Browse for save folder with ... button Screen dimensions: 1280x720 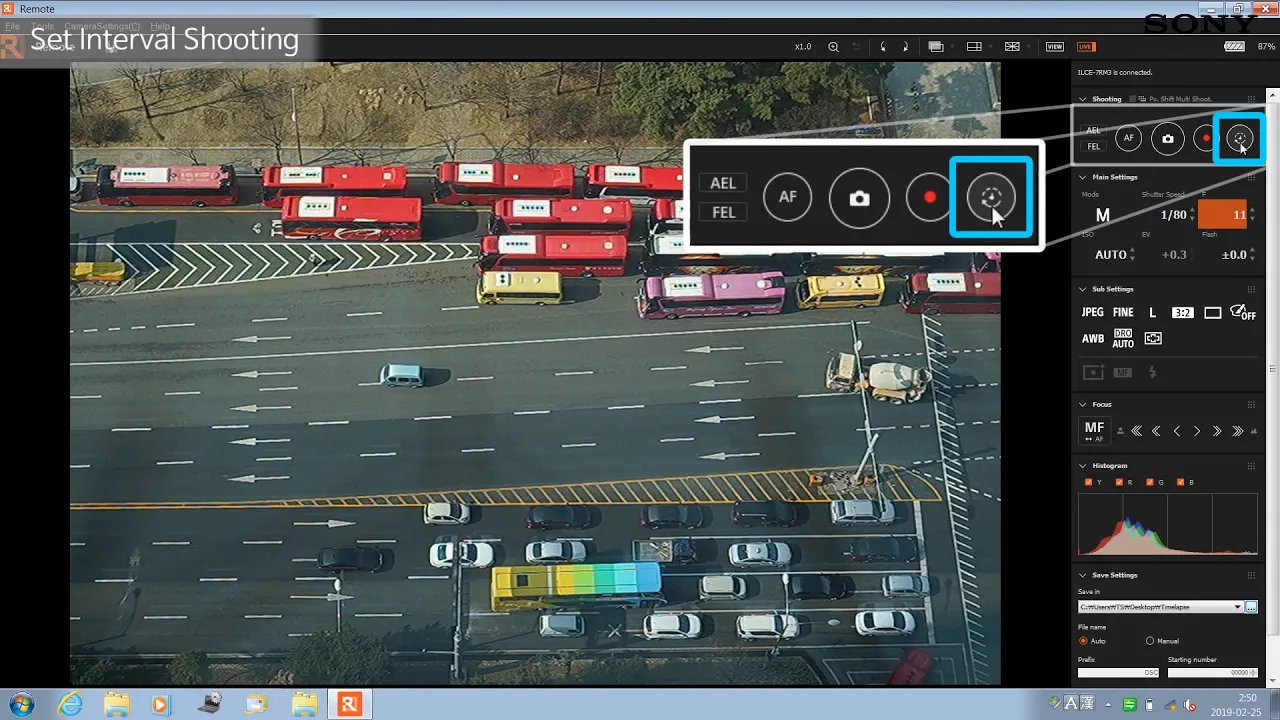pyautogui.click(x=1251, y=607)
